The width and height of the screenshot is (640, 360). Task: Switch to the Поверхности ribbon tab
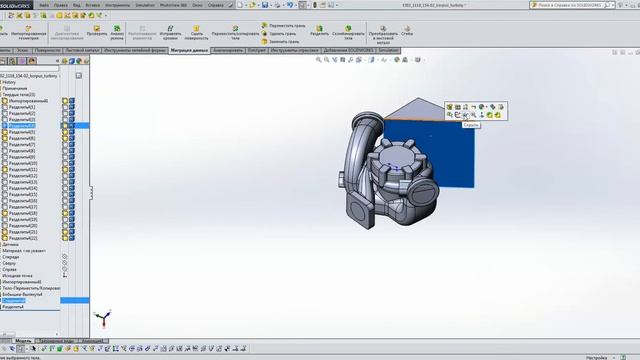[x=47, y=51]
